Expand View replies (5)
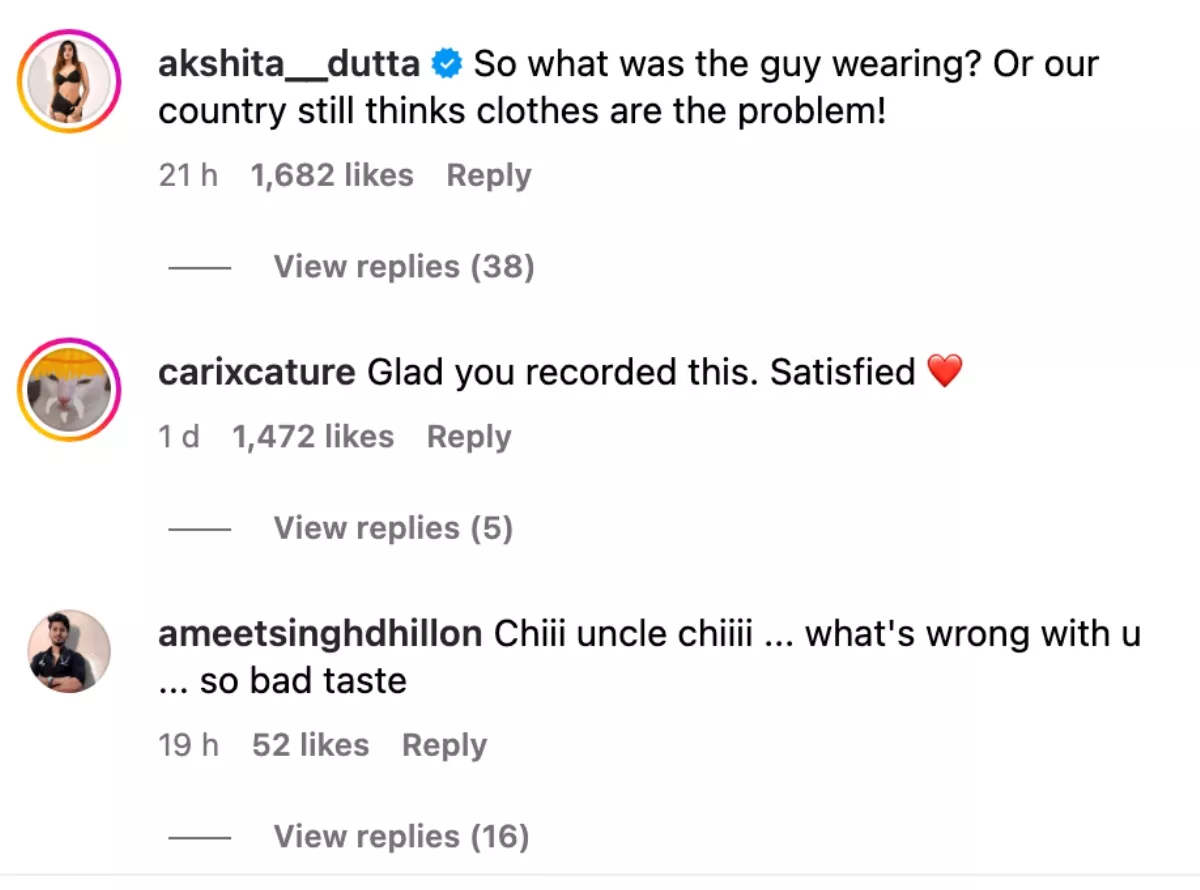This screenshot has height=890, width=1200. pos(393,528)
